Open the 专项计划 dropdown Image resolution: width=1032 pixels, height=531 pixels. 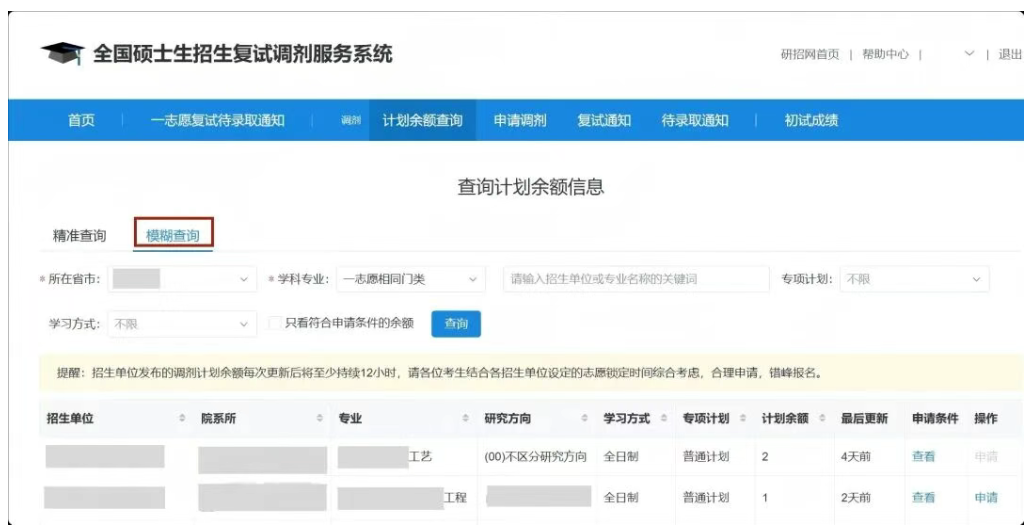click(914, 279)
